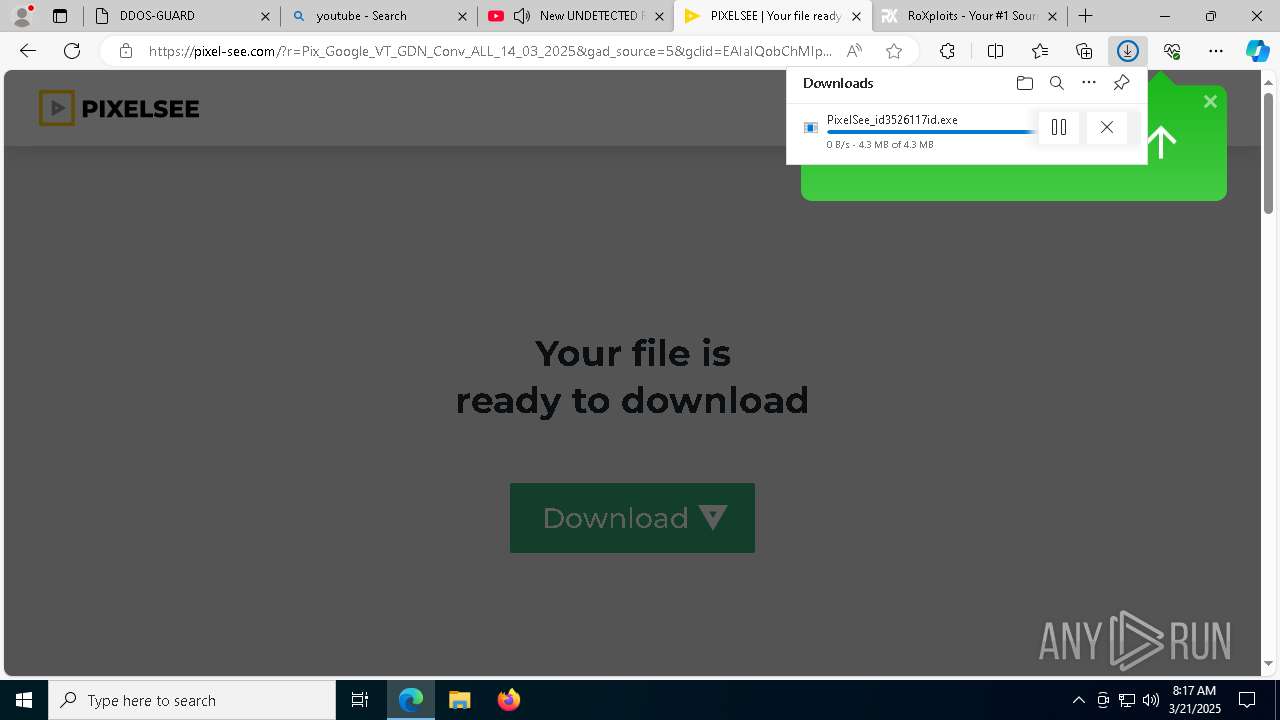Click the 8:17 AM clock
Screen dimensions: 1280x720
[1194, 691]
